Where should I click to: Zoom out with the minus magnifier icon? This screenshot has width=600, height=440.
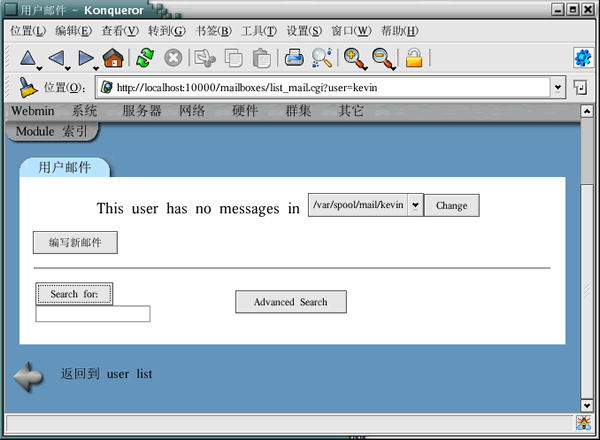[x=382, y=58]
